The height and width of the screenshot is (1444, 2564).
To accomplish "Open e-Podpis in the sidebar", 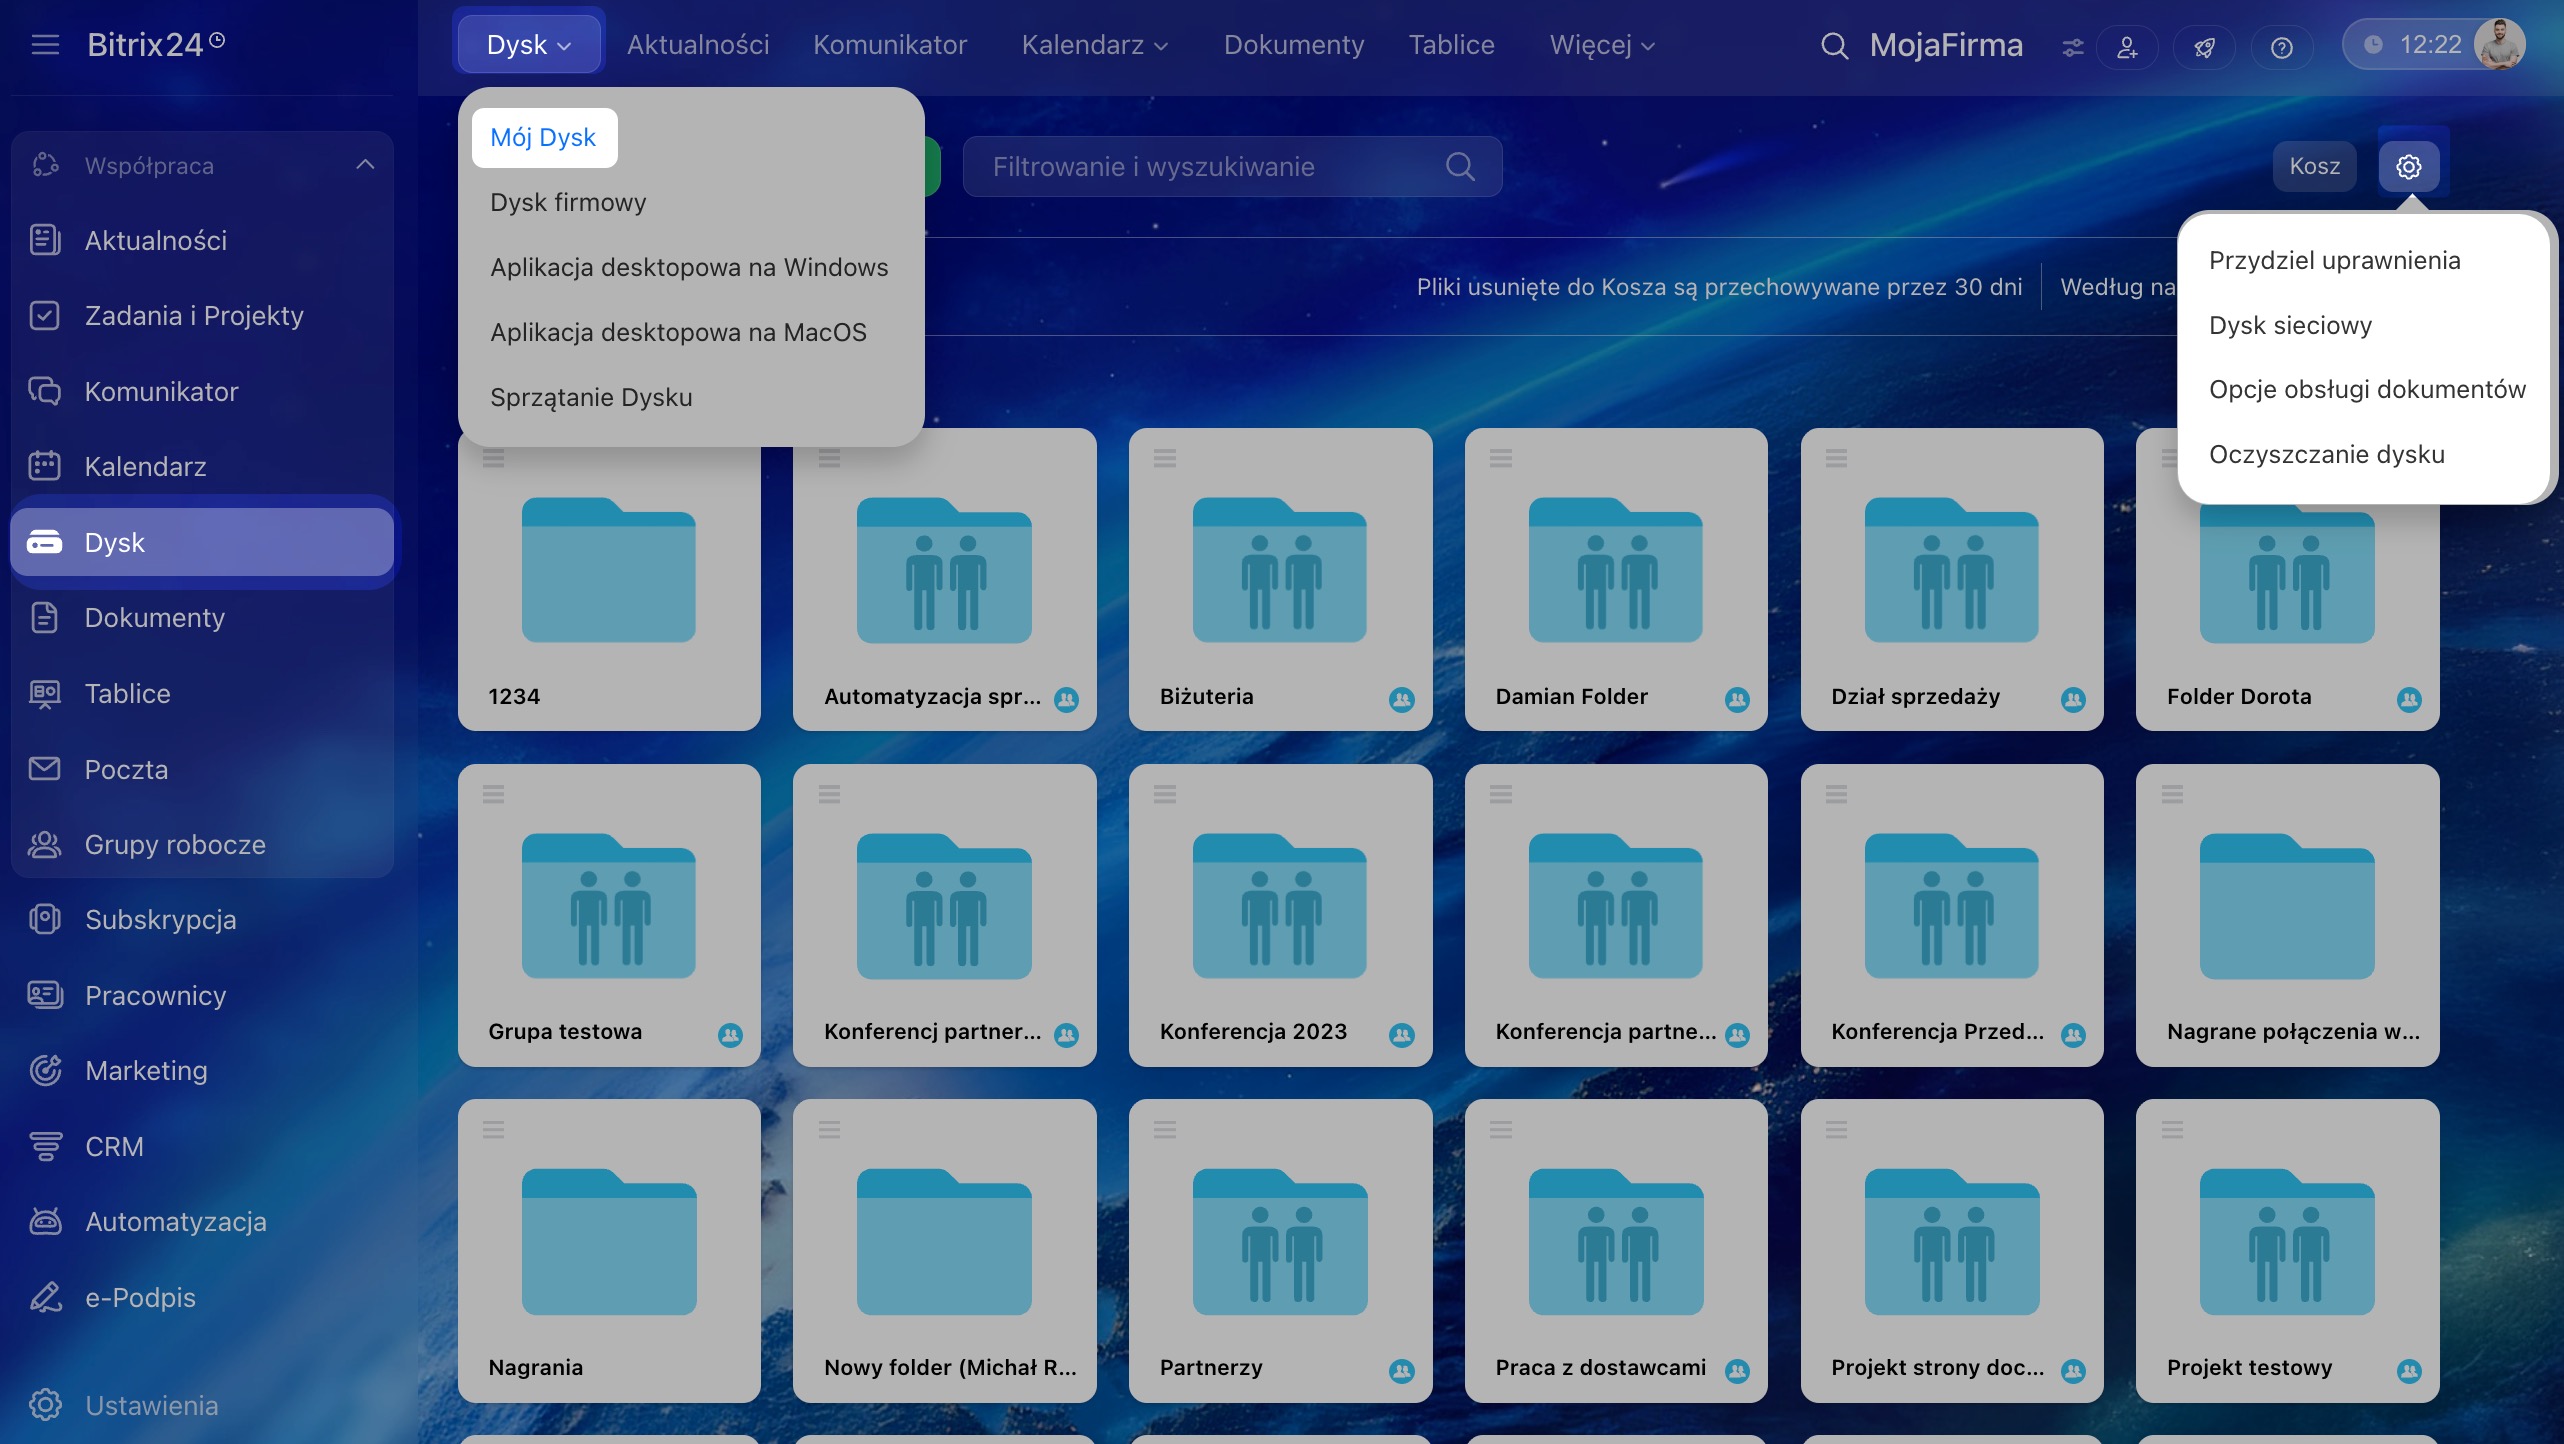I will [140, 1297].
